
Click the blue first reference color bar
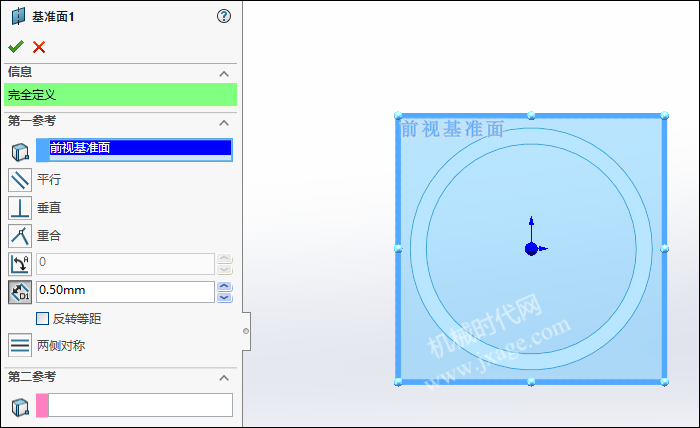(42, 150)
